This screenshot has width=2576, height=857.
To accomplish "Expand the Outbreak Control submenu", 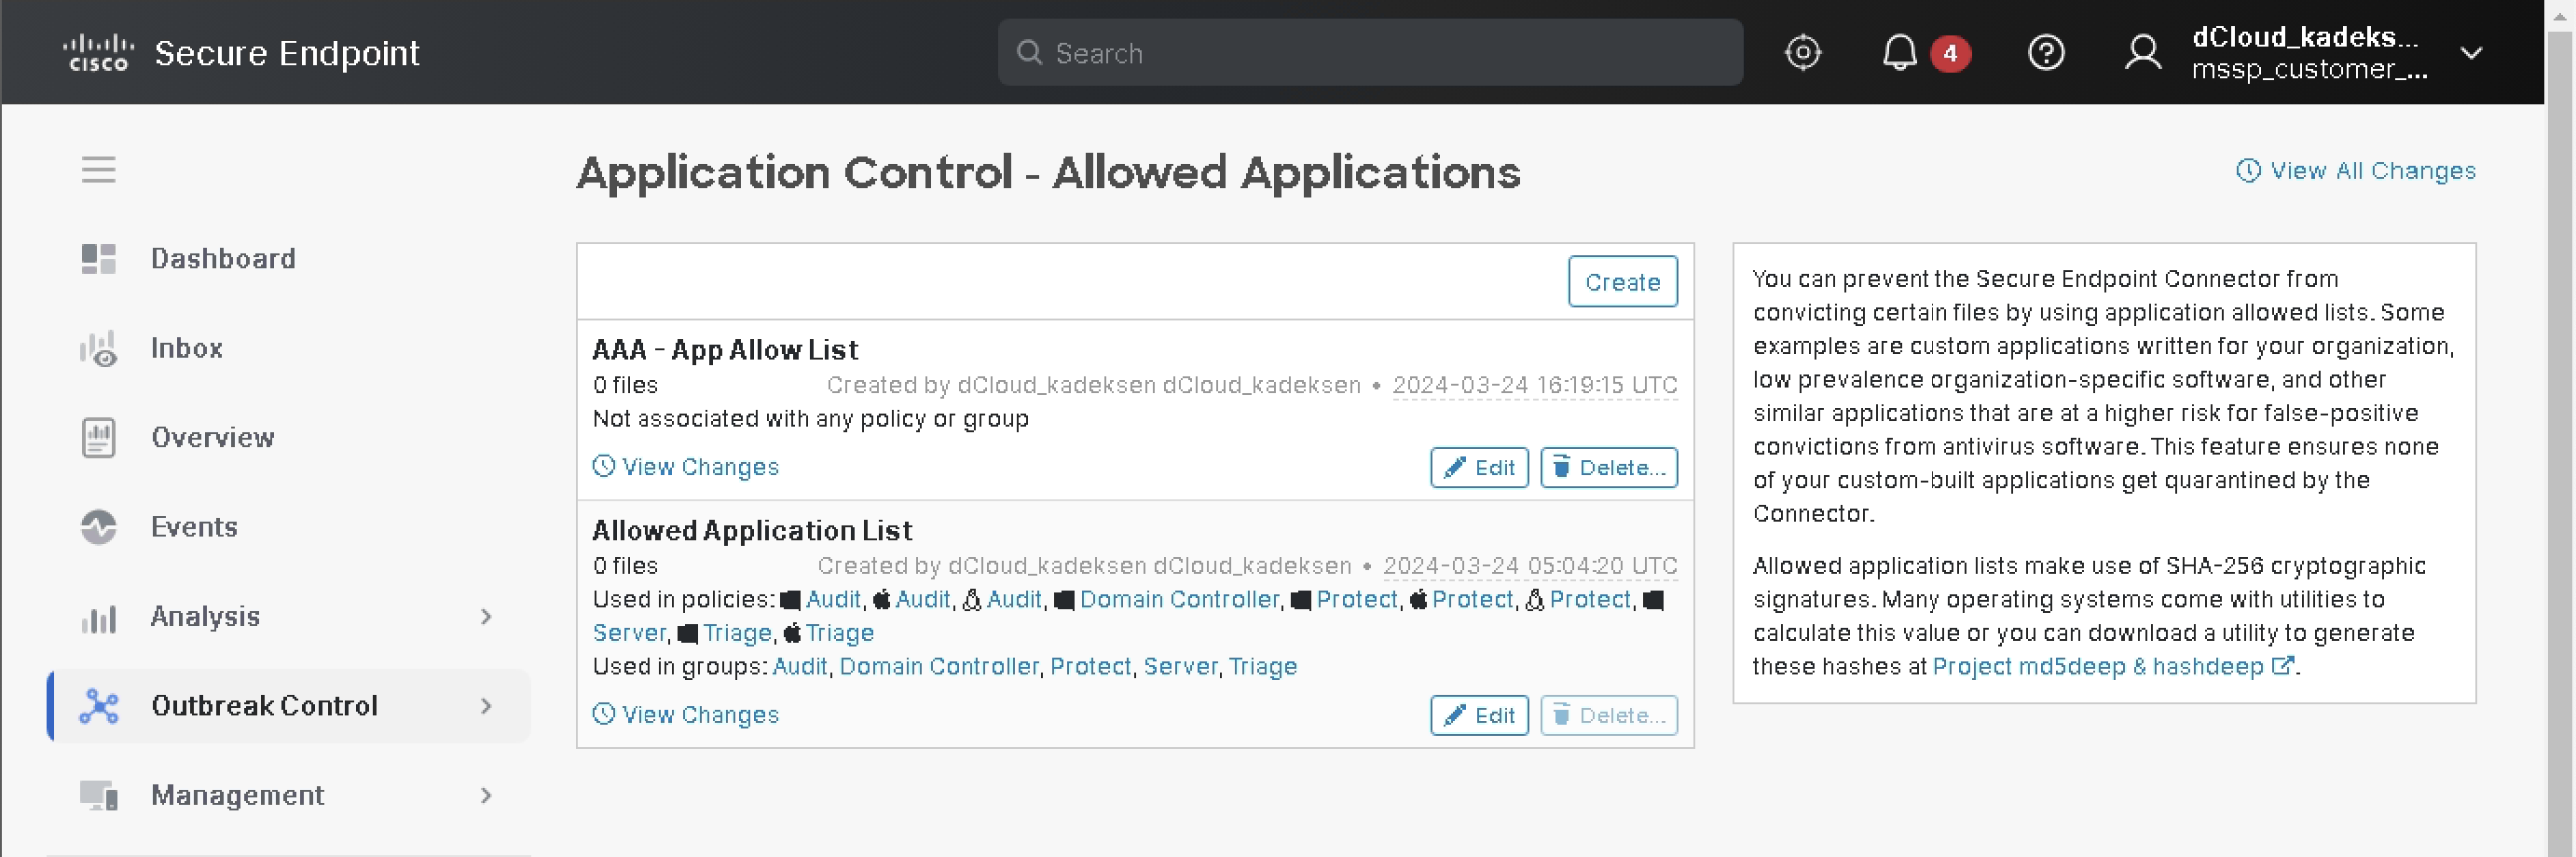I will pos(486,706).
